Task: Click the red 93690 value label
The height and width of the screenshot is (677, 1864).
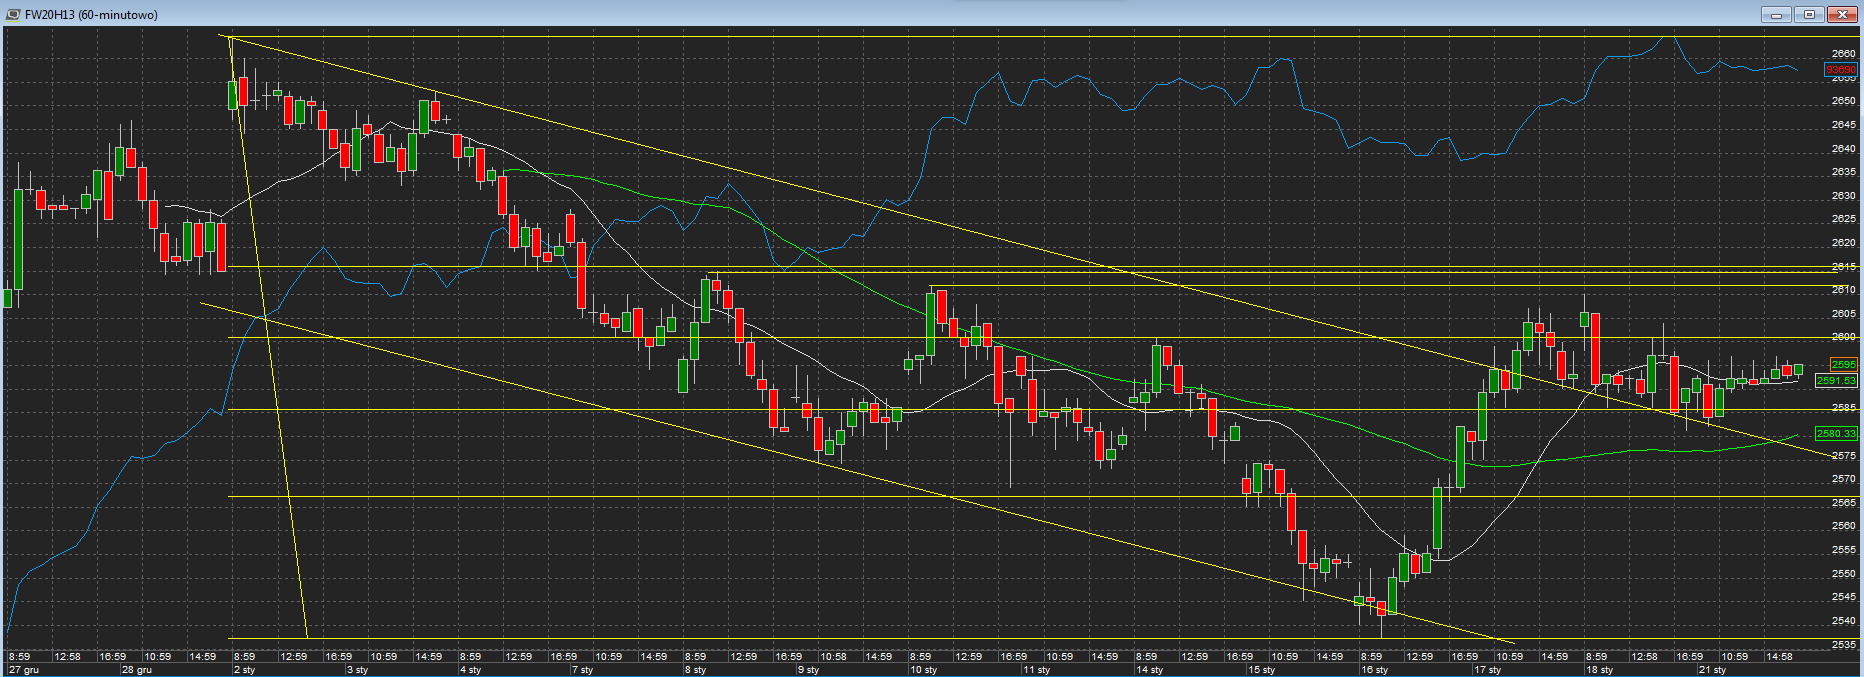Action: 1841,70
